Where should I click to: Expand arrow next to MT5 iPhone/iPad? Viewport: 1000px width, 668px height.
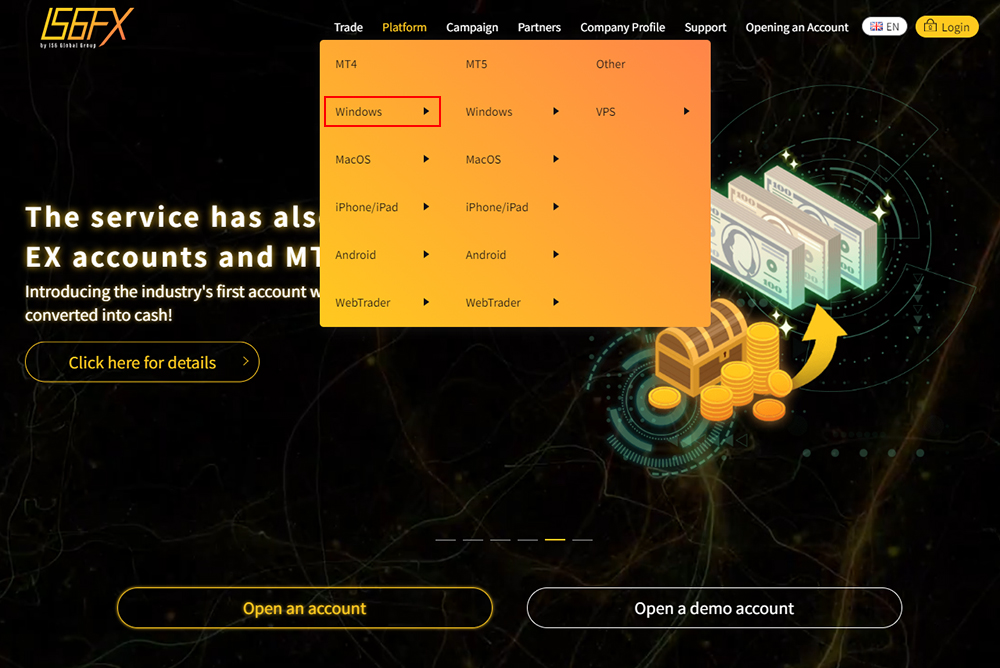tap(556, 207)
